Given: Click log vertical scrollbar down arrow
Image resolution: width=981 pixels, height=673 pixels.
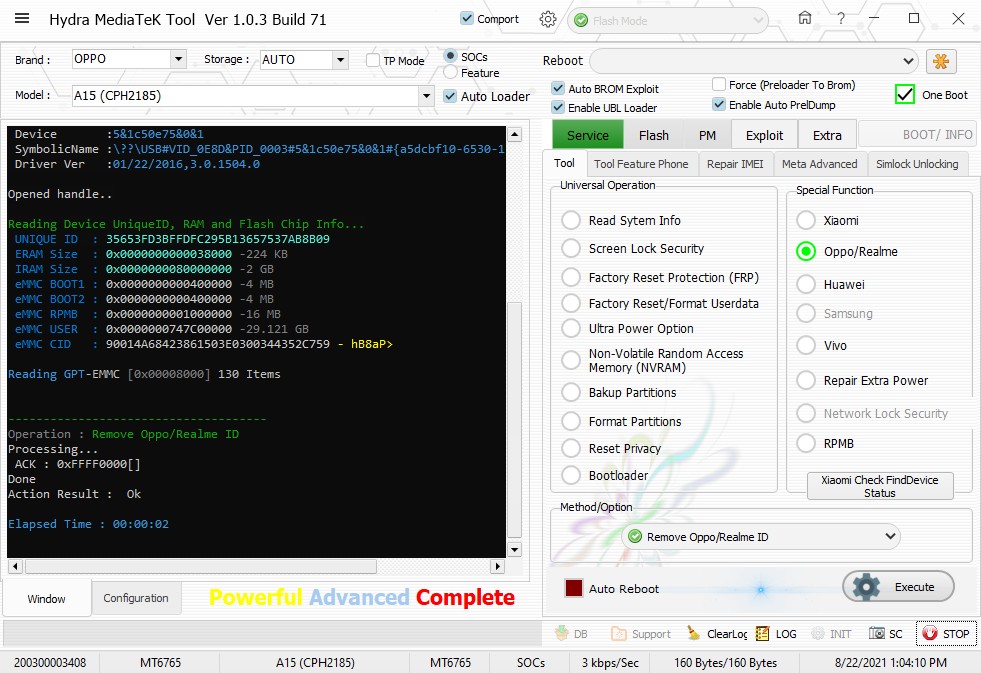Looking at the screenshot, I should [514, 550].
